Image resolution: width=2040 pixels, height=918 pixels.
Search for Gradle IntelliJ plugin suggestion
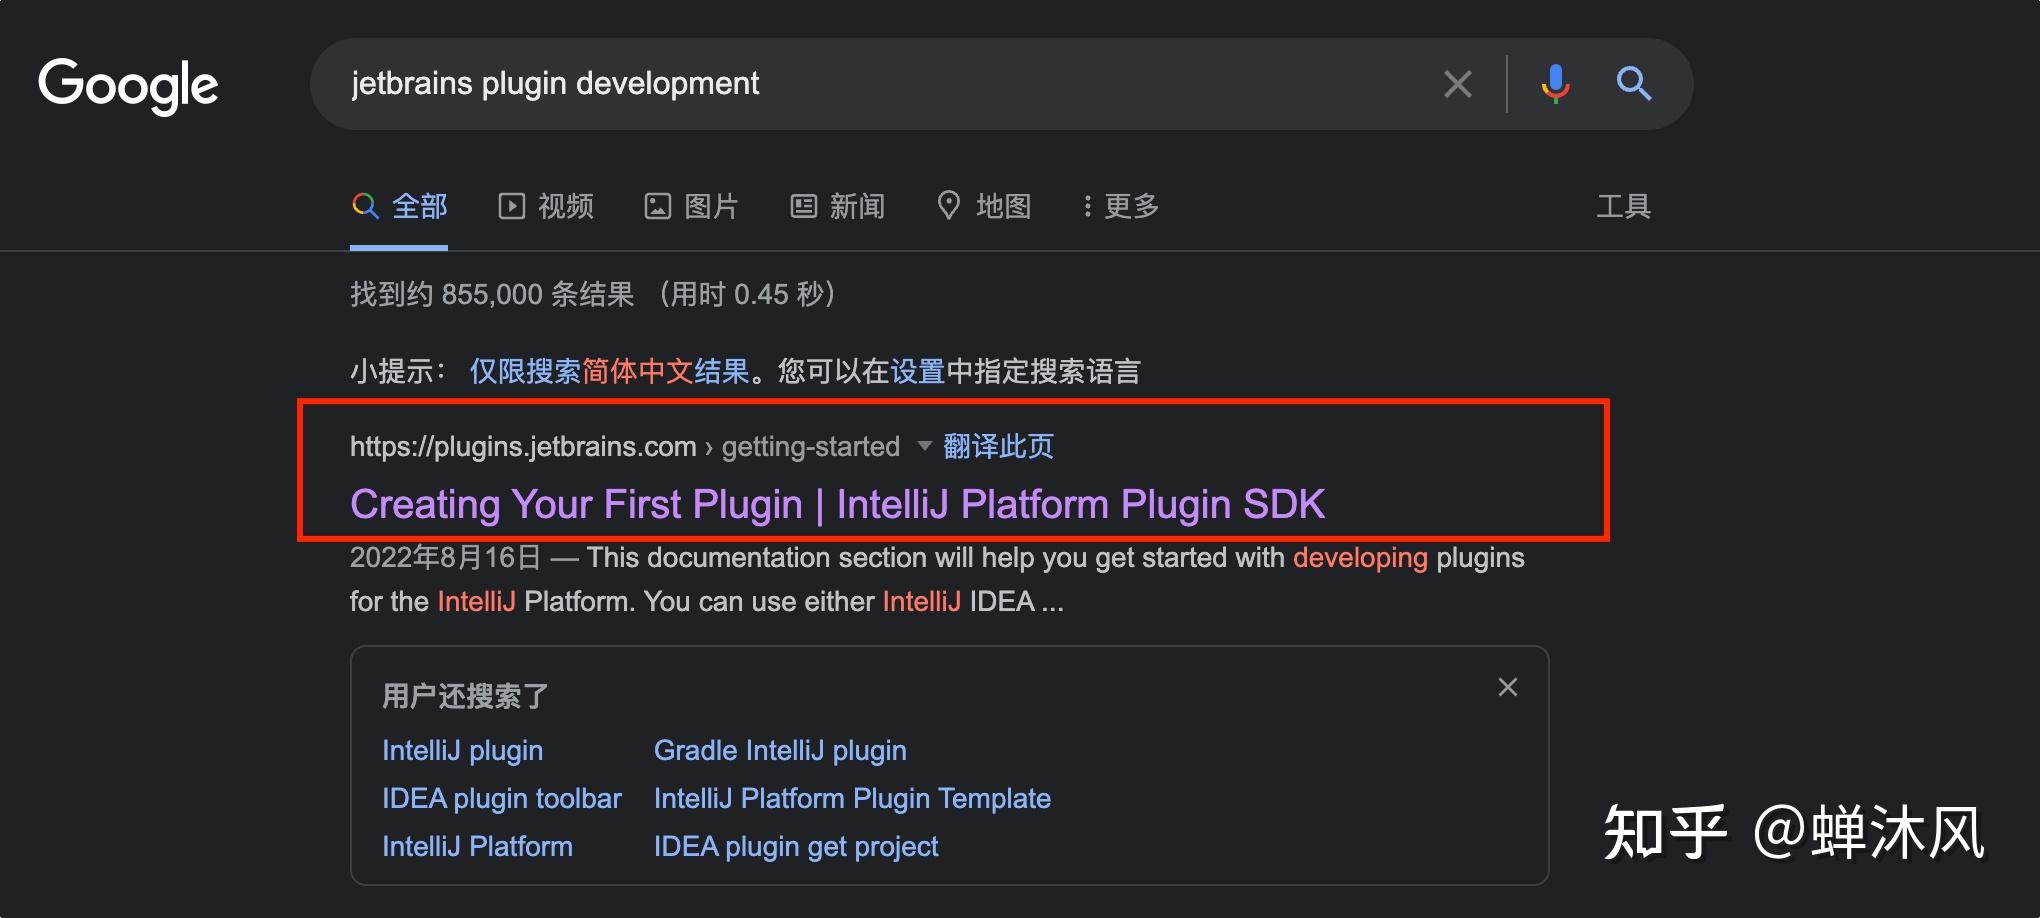coord(780,751)
